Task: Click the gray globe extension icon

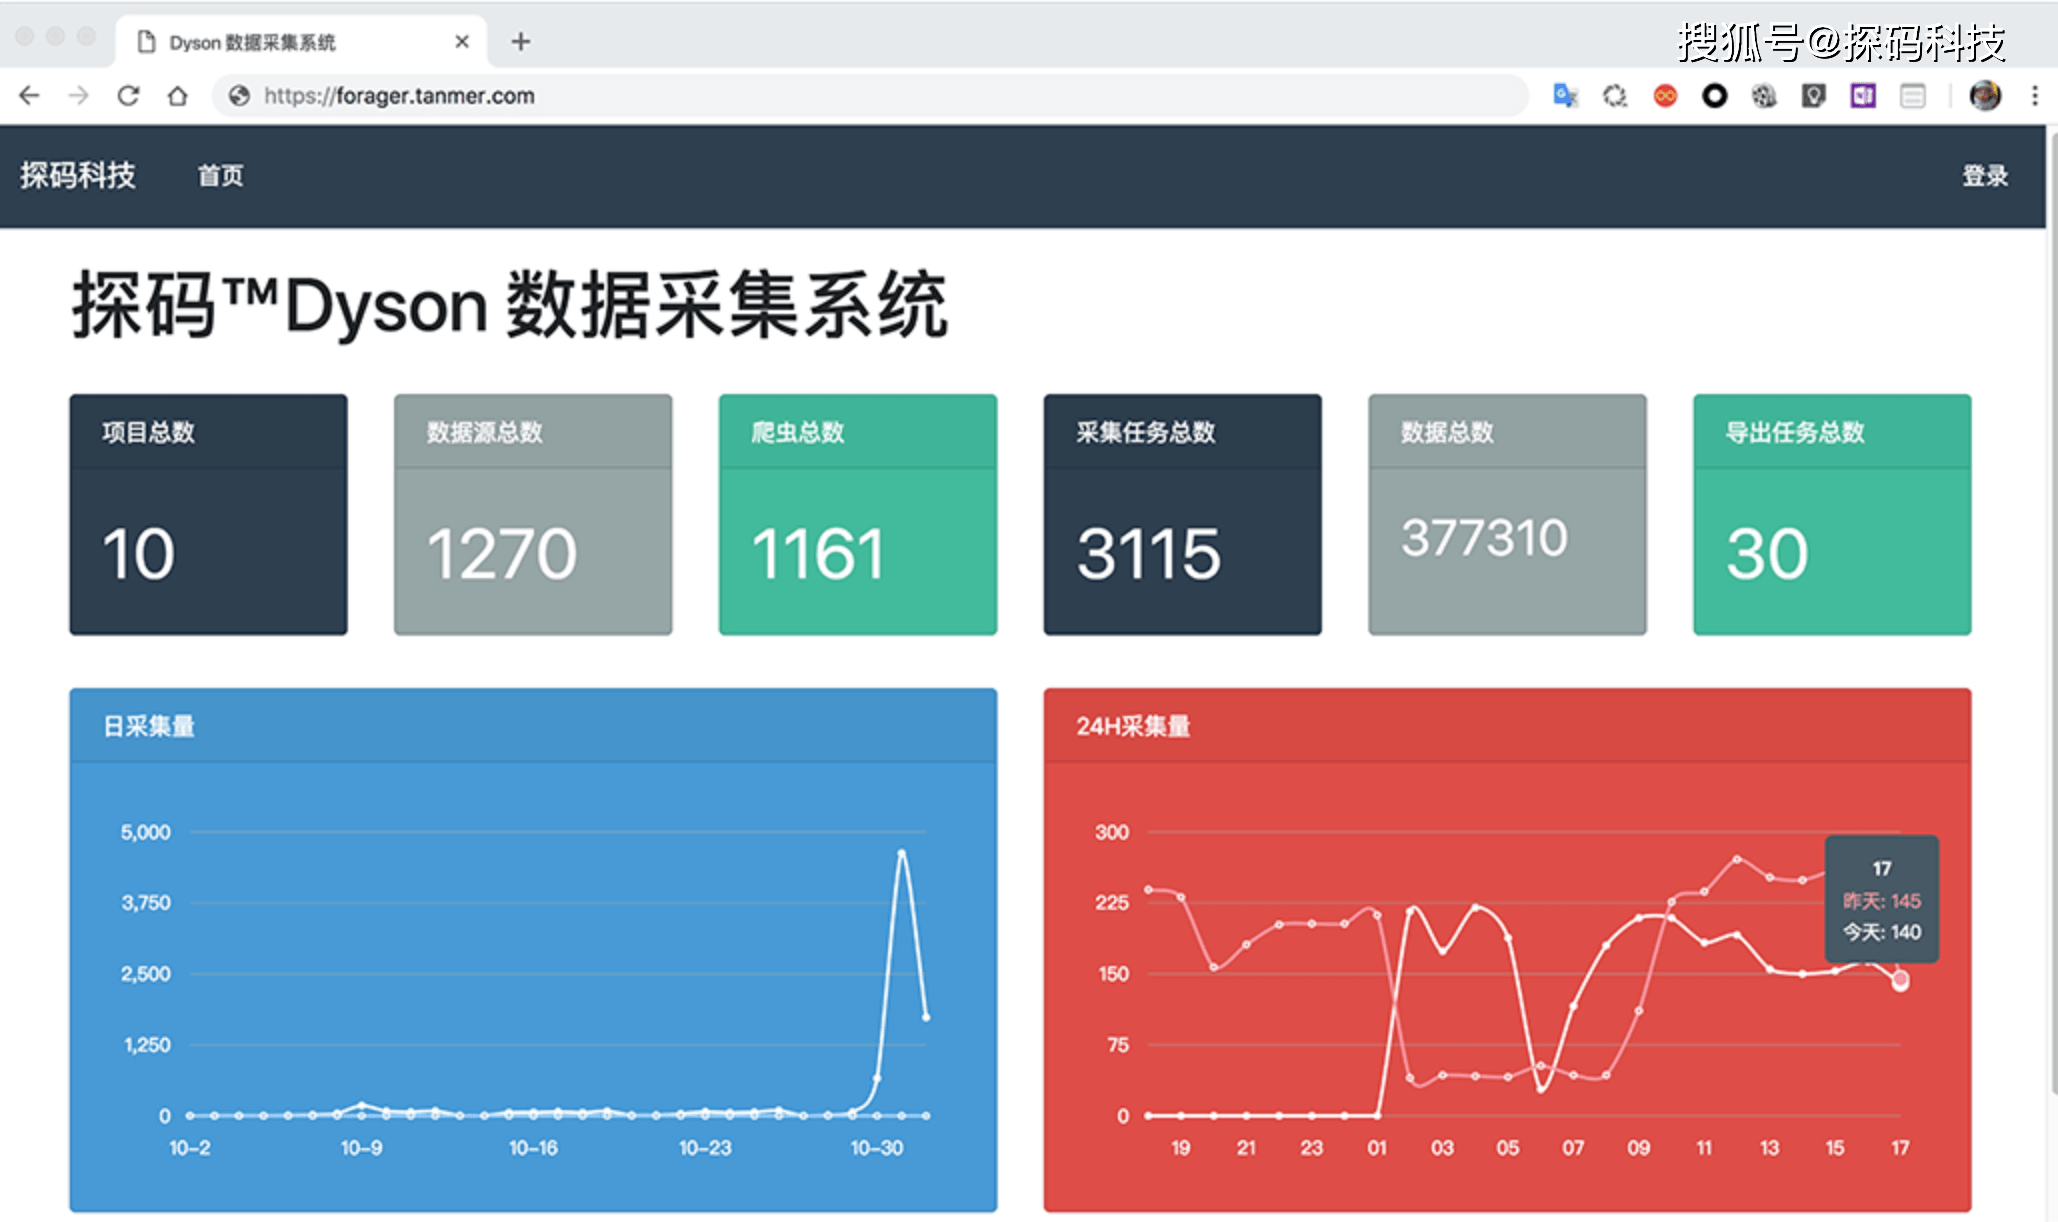Action: [1764, 96]
